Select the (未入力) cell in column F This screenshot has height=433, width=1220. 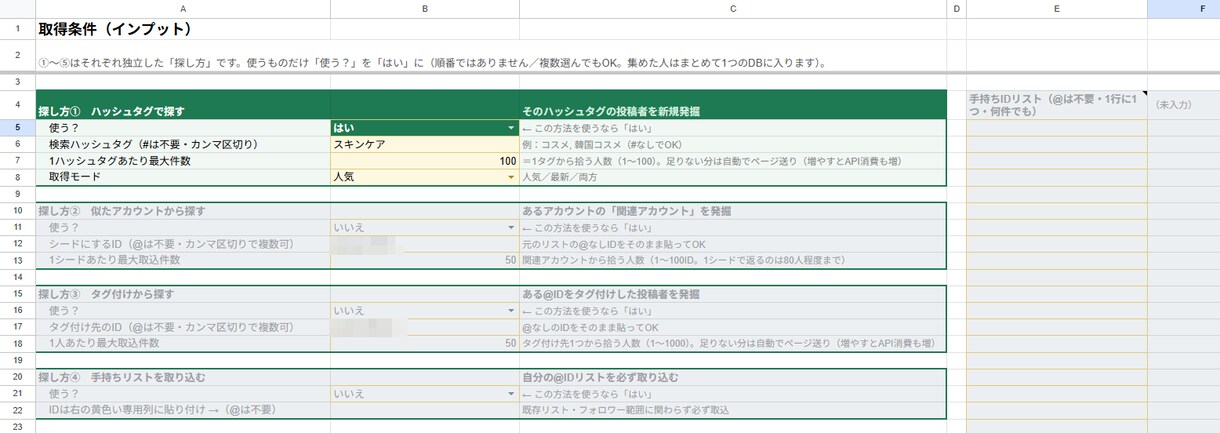click(1184, 104)
